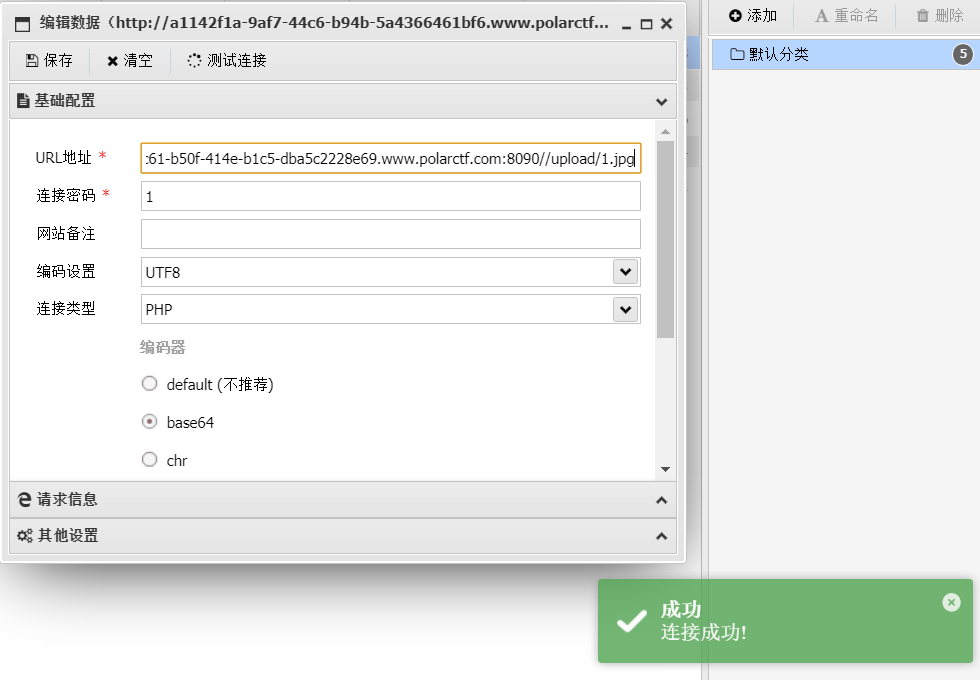Click the green success checkmark icon
980x680 pixels.
click(x=632, y=621)
